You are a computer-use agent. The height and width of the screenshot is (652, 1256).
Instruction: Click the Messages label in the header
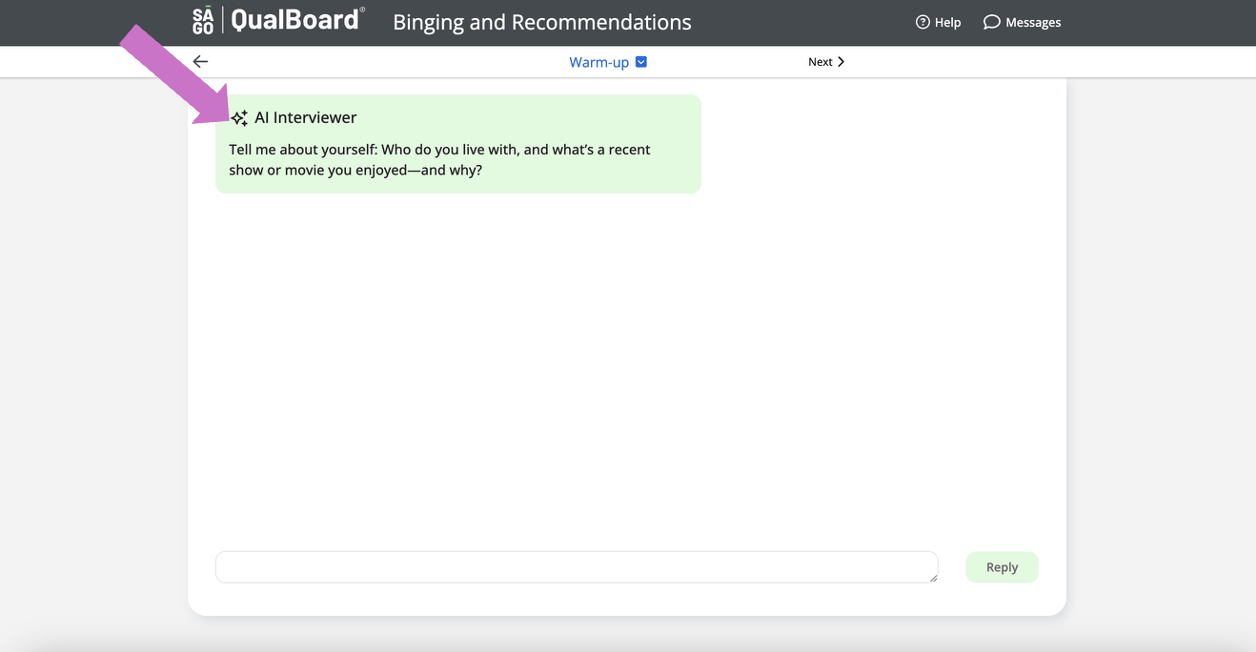pos(1032,21)
